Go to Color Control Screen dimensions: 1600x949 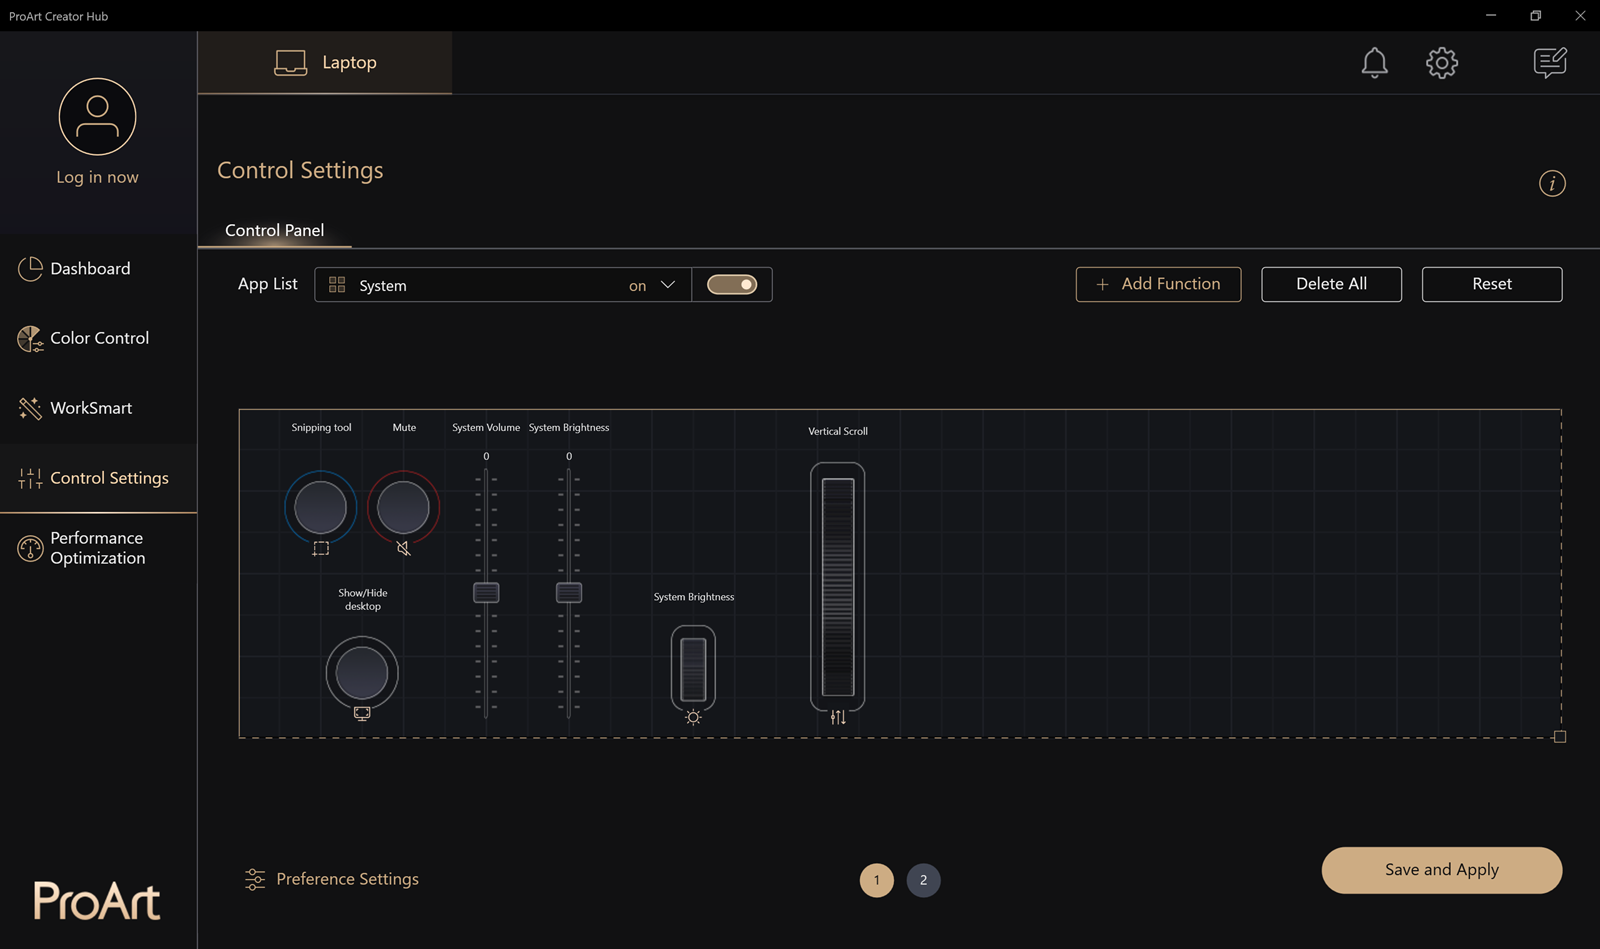pos(98,339)
